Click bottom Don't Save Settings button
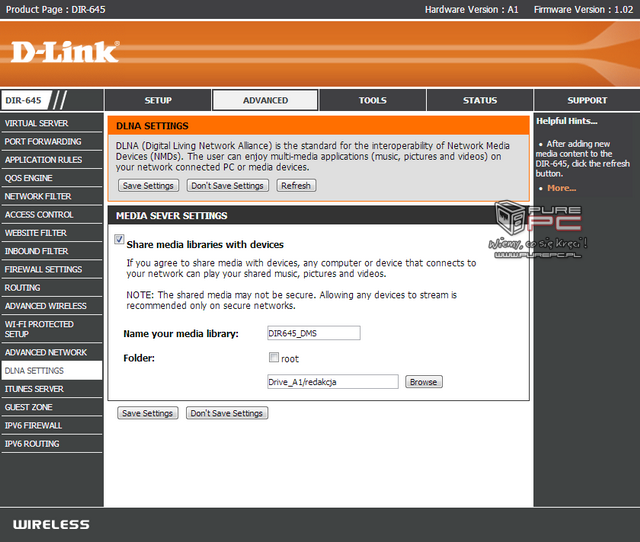The width and height of the screenshot is (640, 542). click(227, 413)
